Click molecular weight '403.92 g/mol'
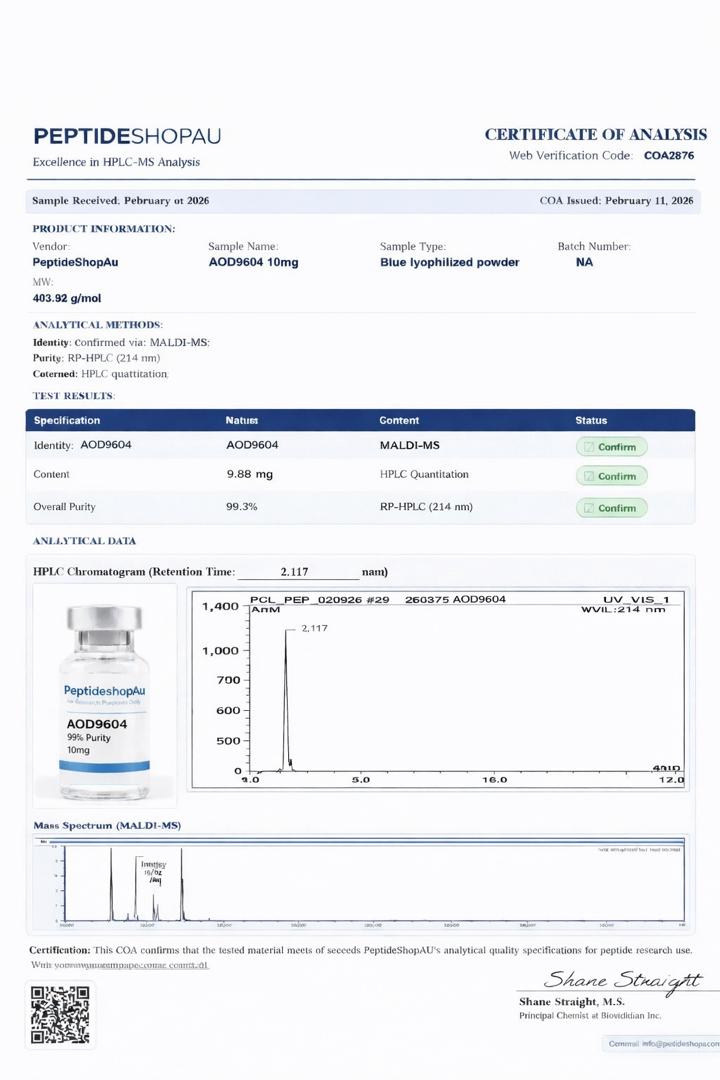Screen dimensions: 720x1080 [x=67, y=298]
